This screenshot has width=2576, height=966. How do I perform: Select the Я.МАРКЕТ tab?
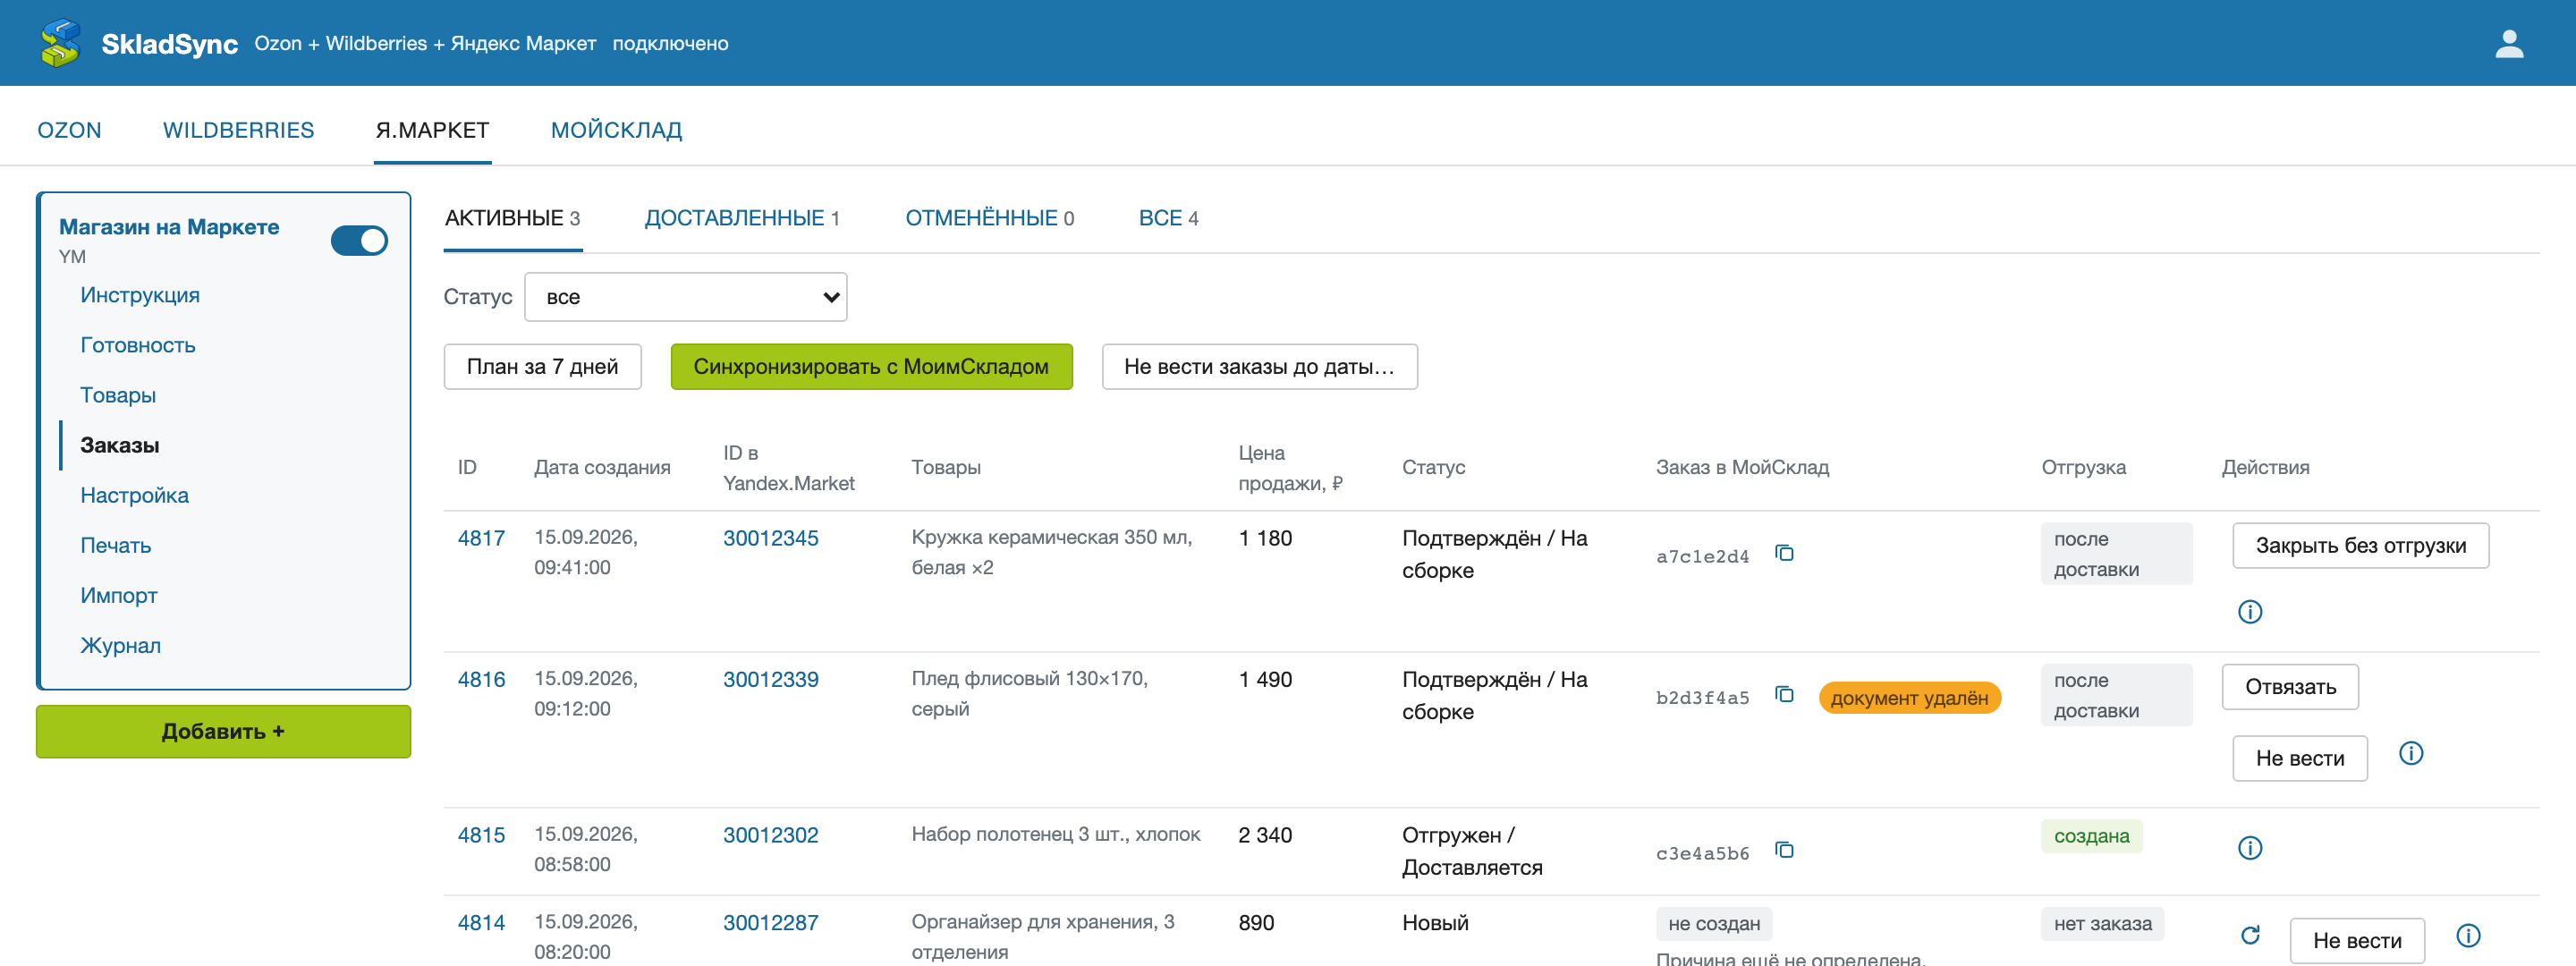(x=432, y=130)
